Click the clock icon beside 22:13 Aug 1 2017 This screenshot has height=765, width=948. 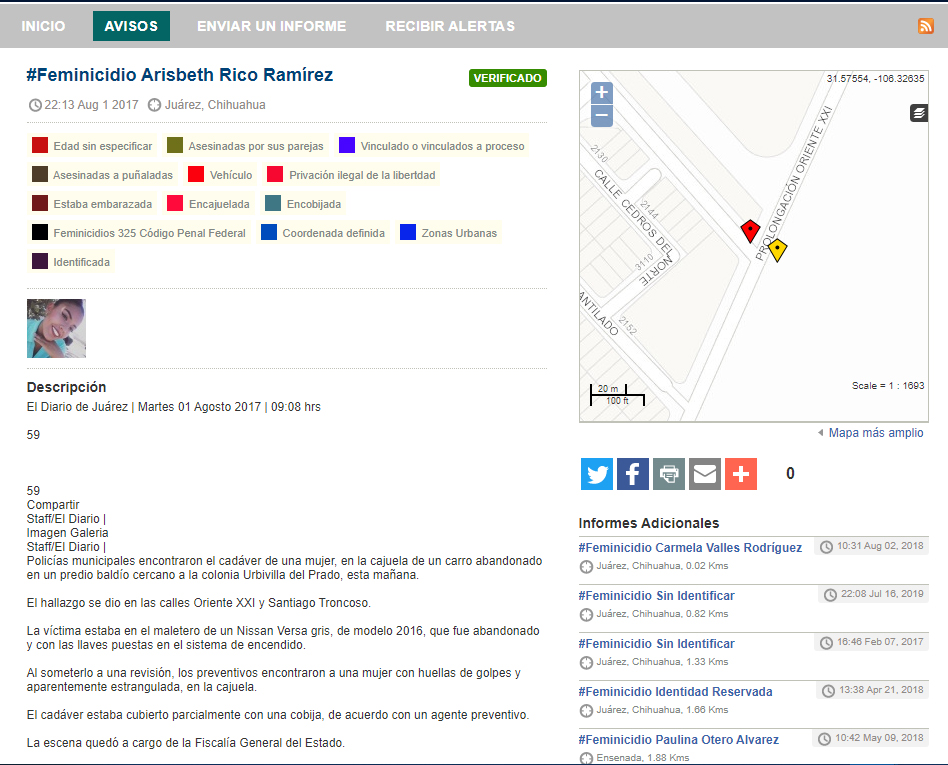[35, 105]
